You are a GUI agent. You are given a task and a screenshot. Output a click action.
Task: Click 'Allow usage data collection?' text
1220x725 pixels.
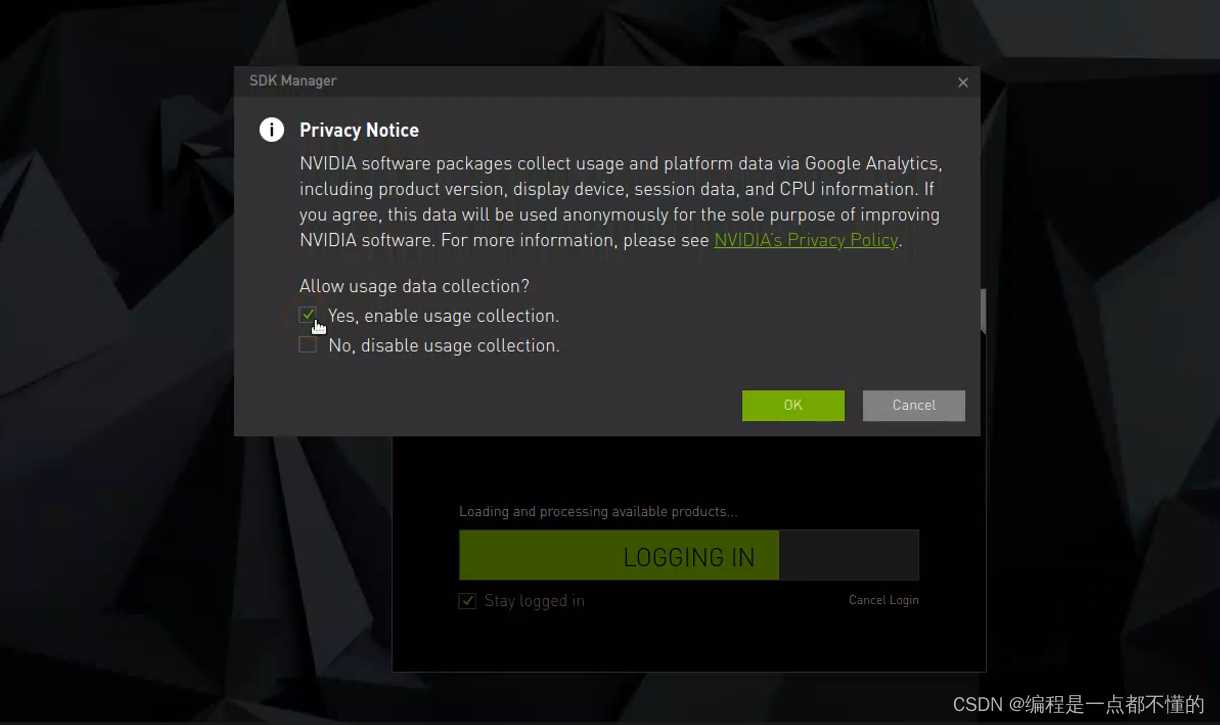[x=414, y=286]
